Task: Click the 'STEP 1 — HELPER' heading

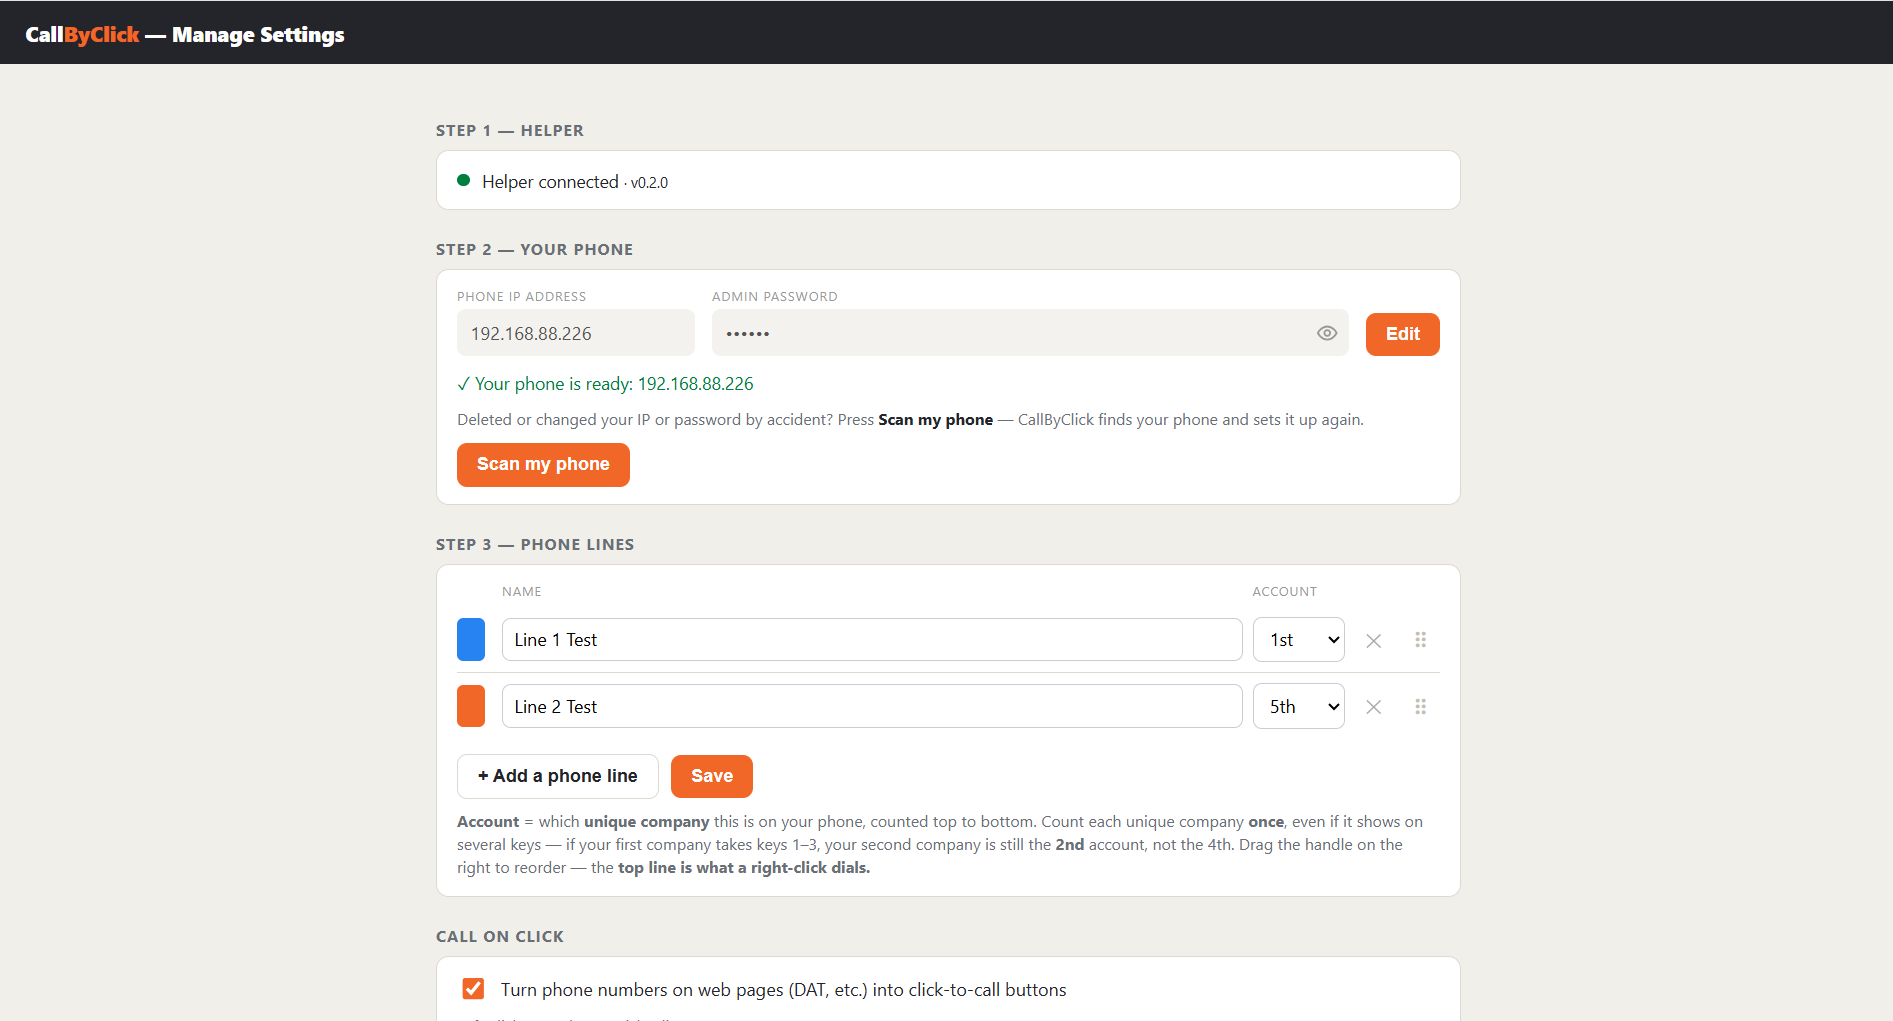Action: click(510, 131)
